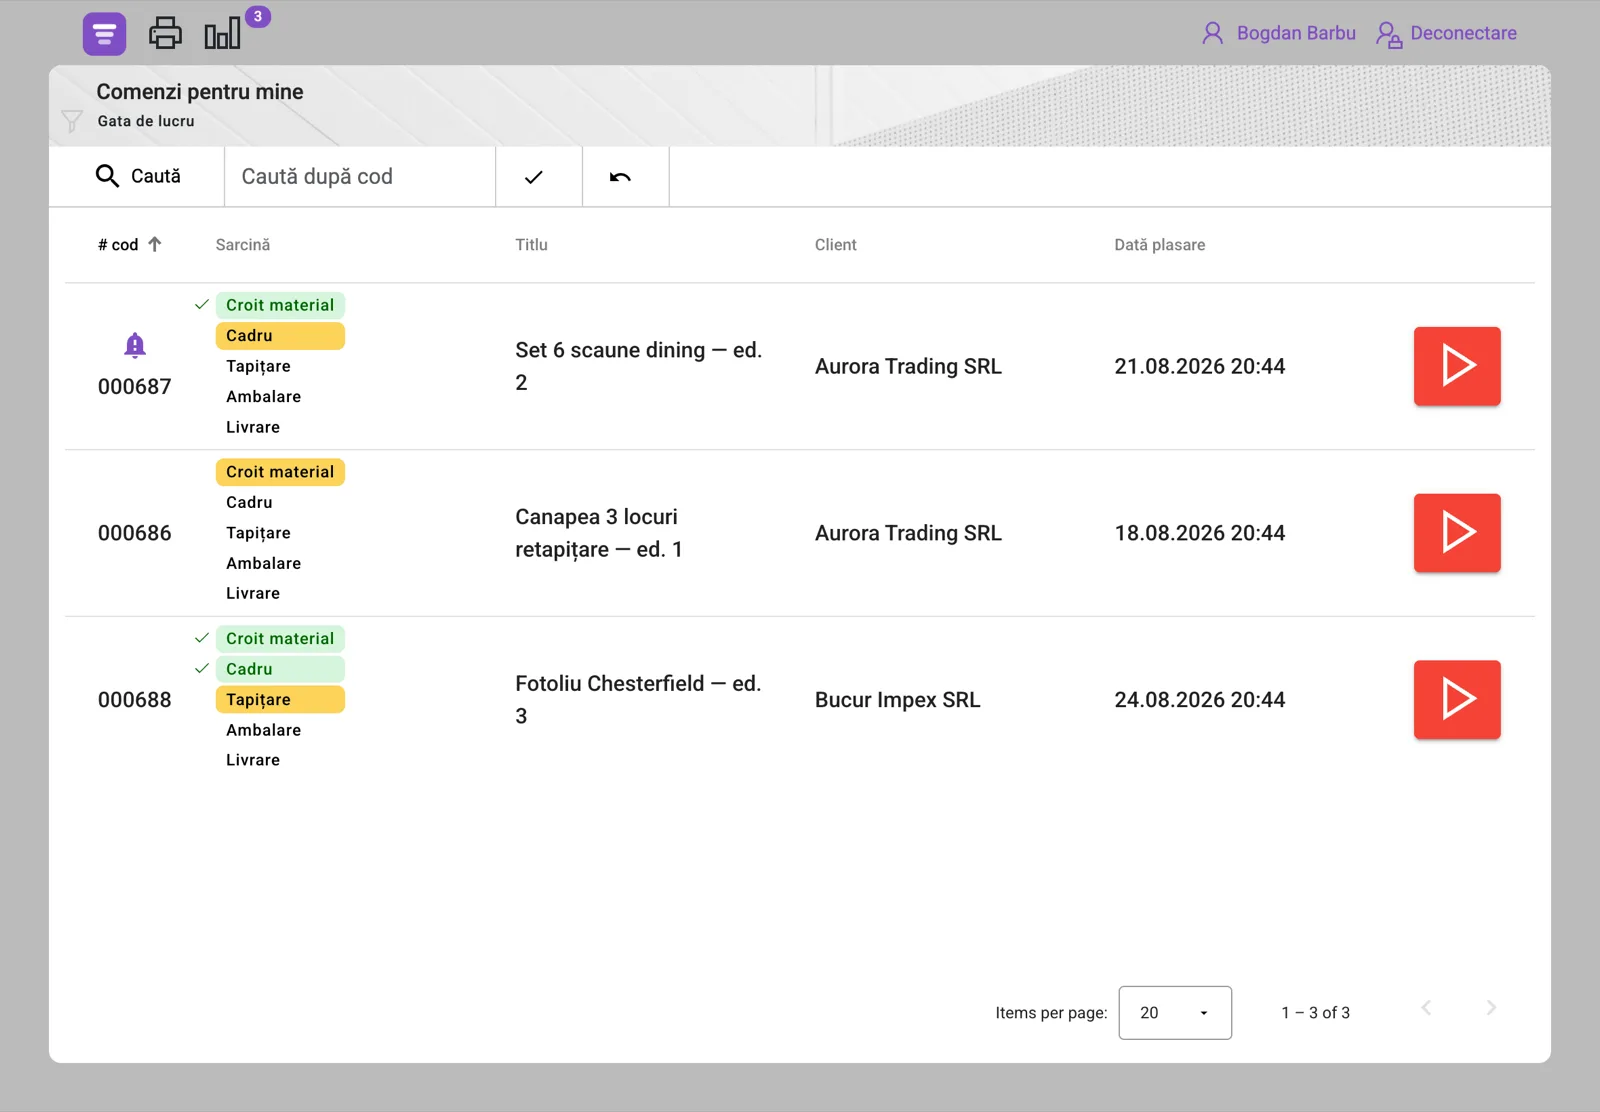The width and height of the screenshot is (1600, 1112).
Task: Reset search with the undo arrow
Action: (x=626, y=177)
